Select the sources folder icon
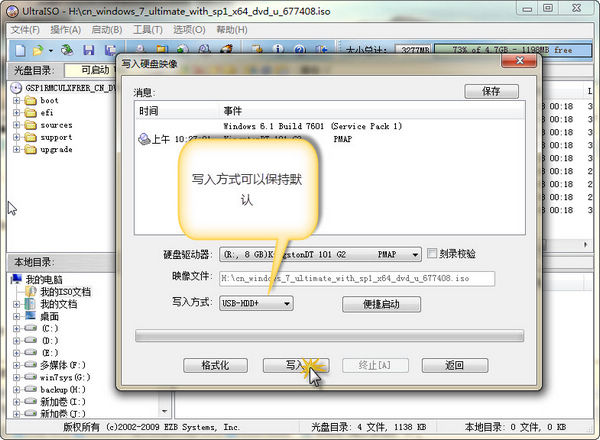 pos(30,125)
